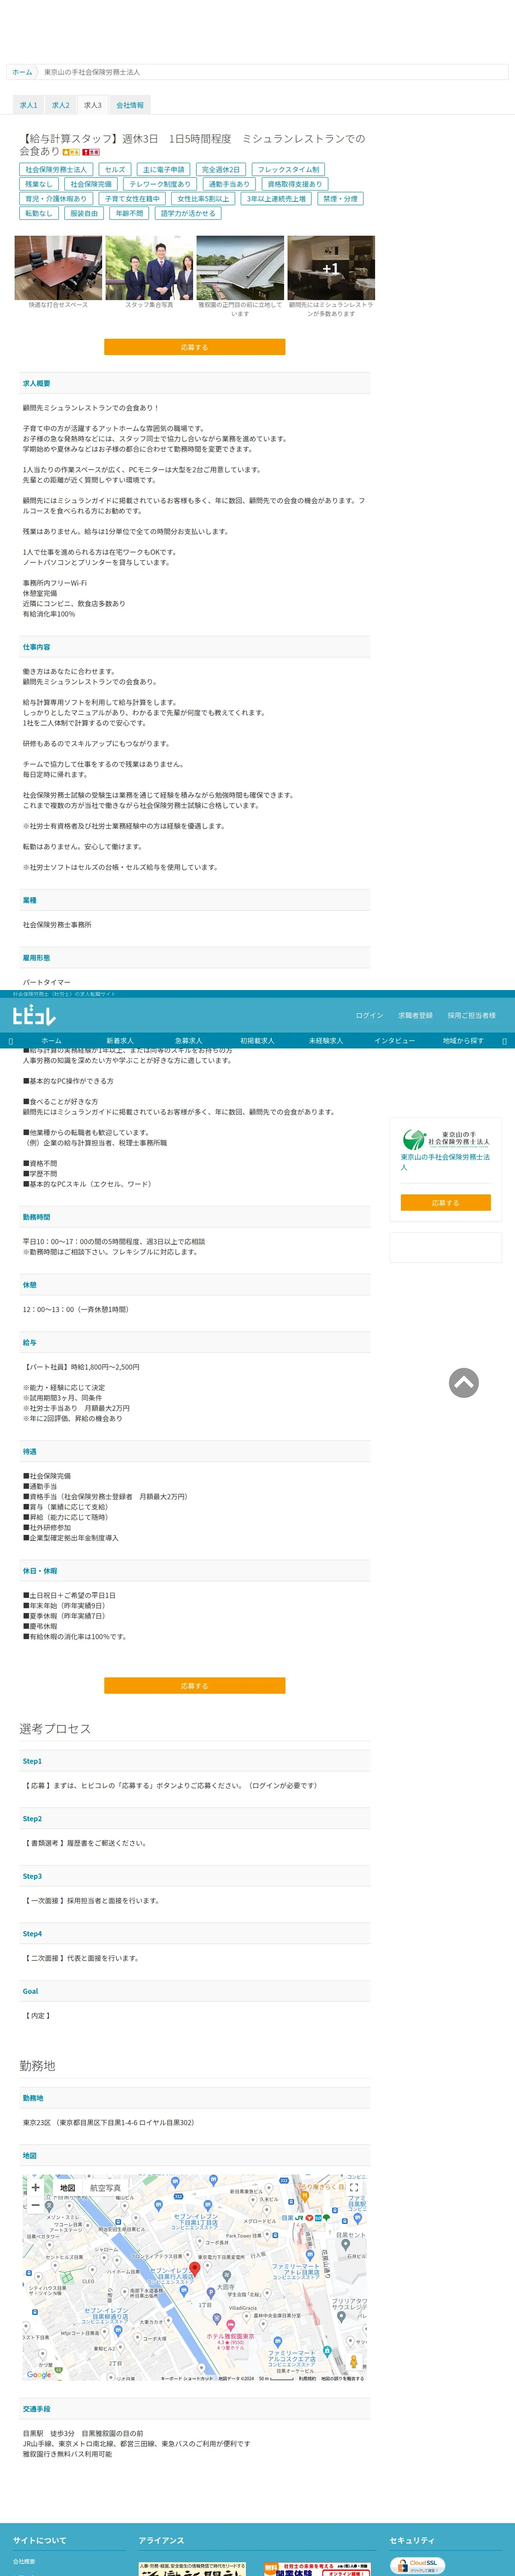Open the スタッフ集合写真 photo
This screenshot has width=515, height=2576.
149,268
